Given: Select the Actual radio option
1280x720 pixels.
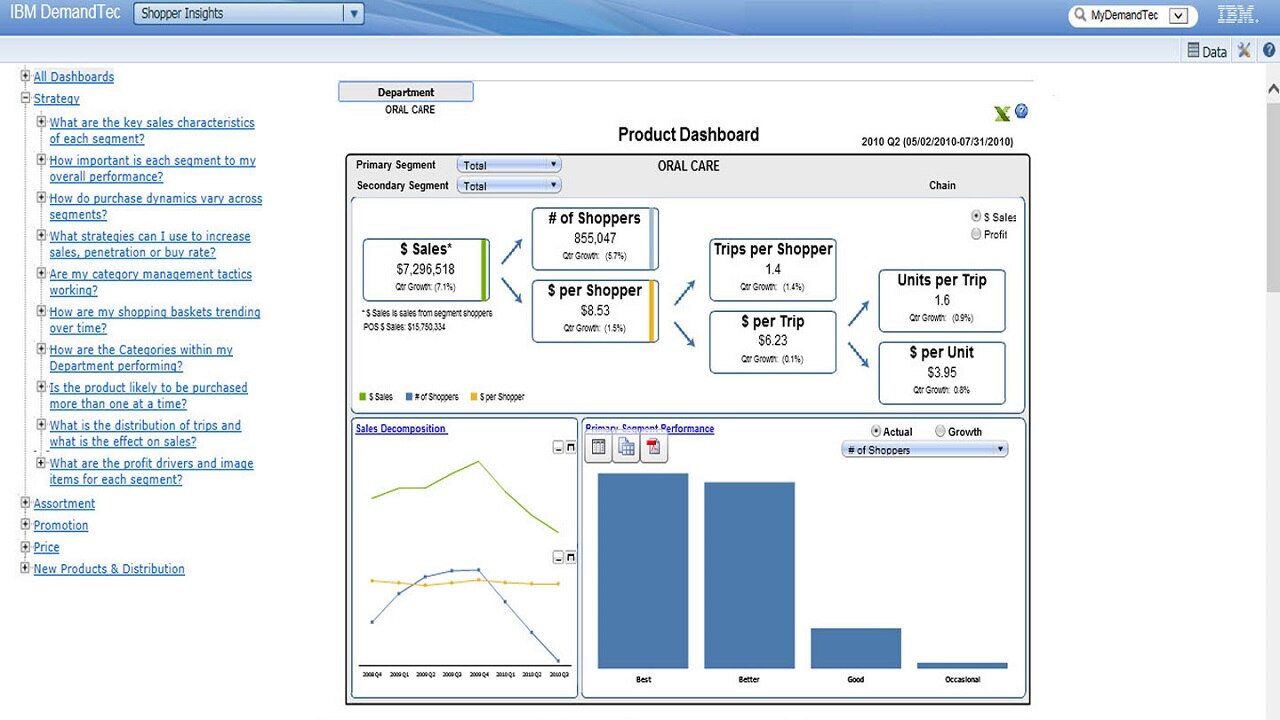Looking at the screenshot, I should [x=876, y=431].
